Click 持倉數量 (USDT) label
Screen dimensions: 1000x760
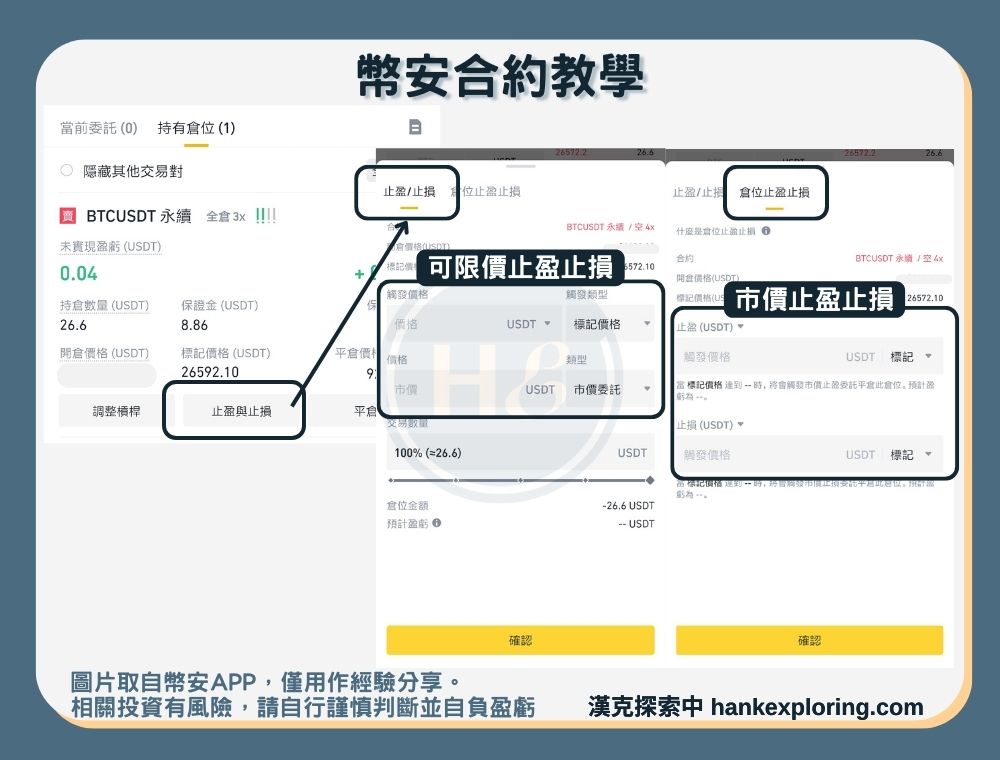click(104, 305)
